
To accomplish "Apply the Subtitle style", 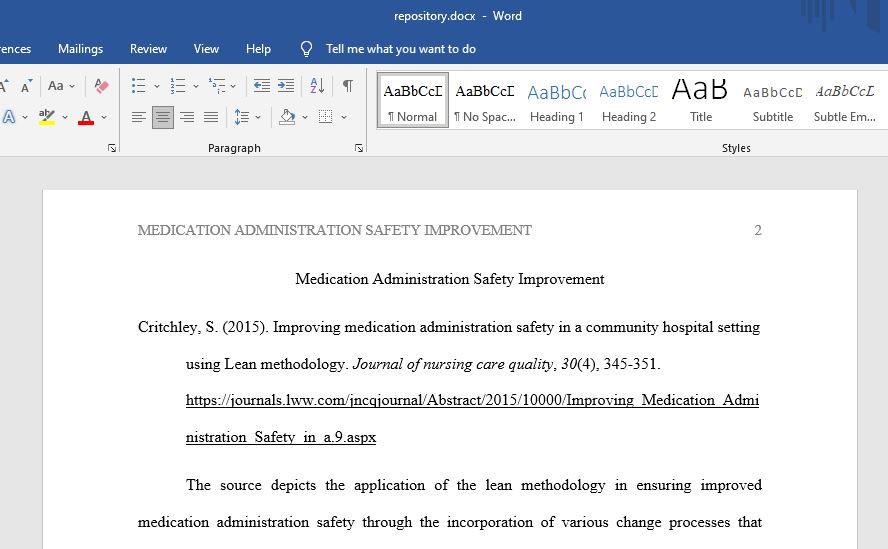I will pyautogui.click(x=772, y=100).
